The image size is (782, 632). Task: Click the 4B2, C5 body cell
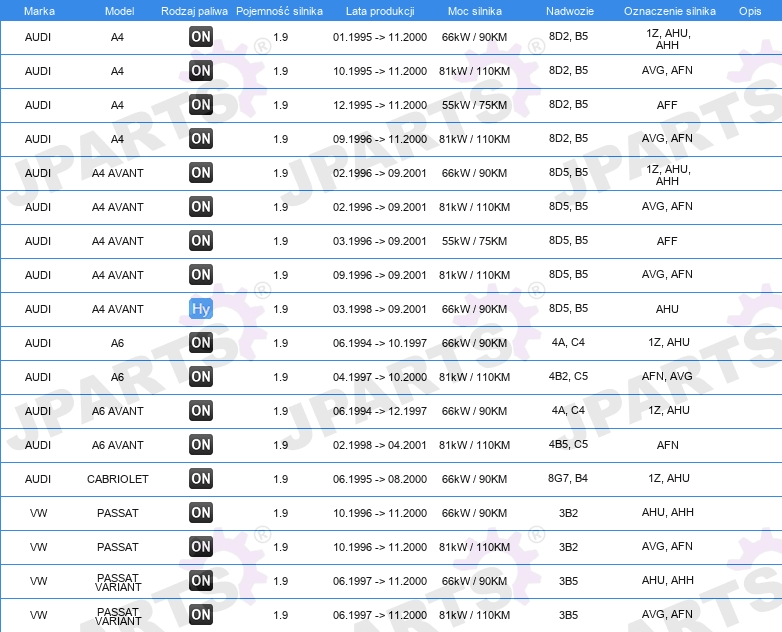click(x=568, y=376)
